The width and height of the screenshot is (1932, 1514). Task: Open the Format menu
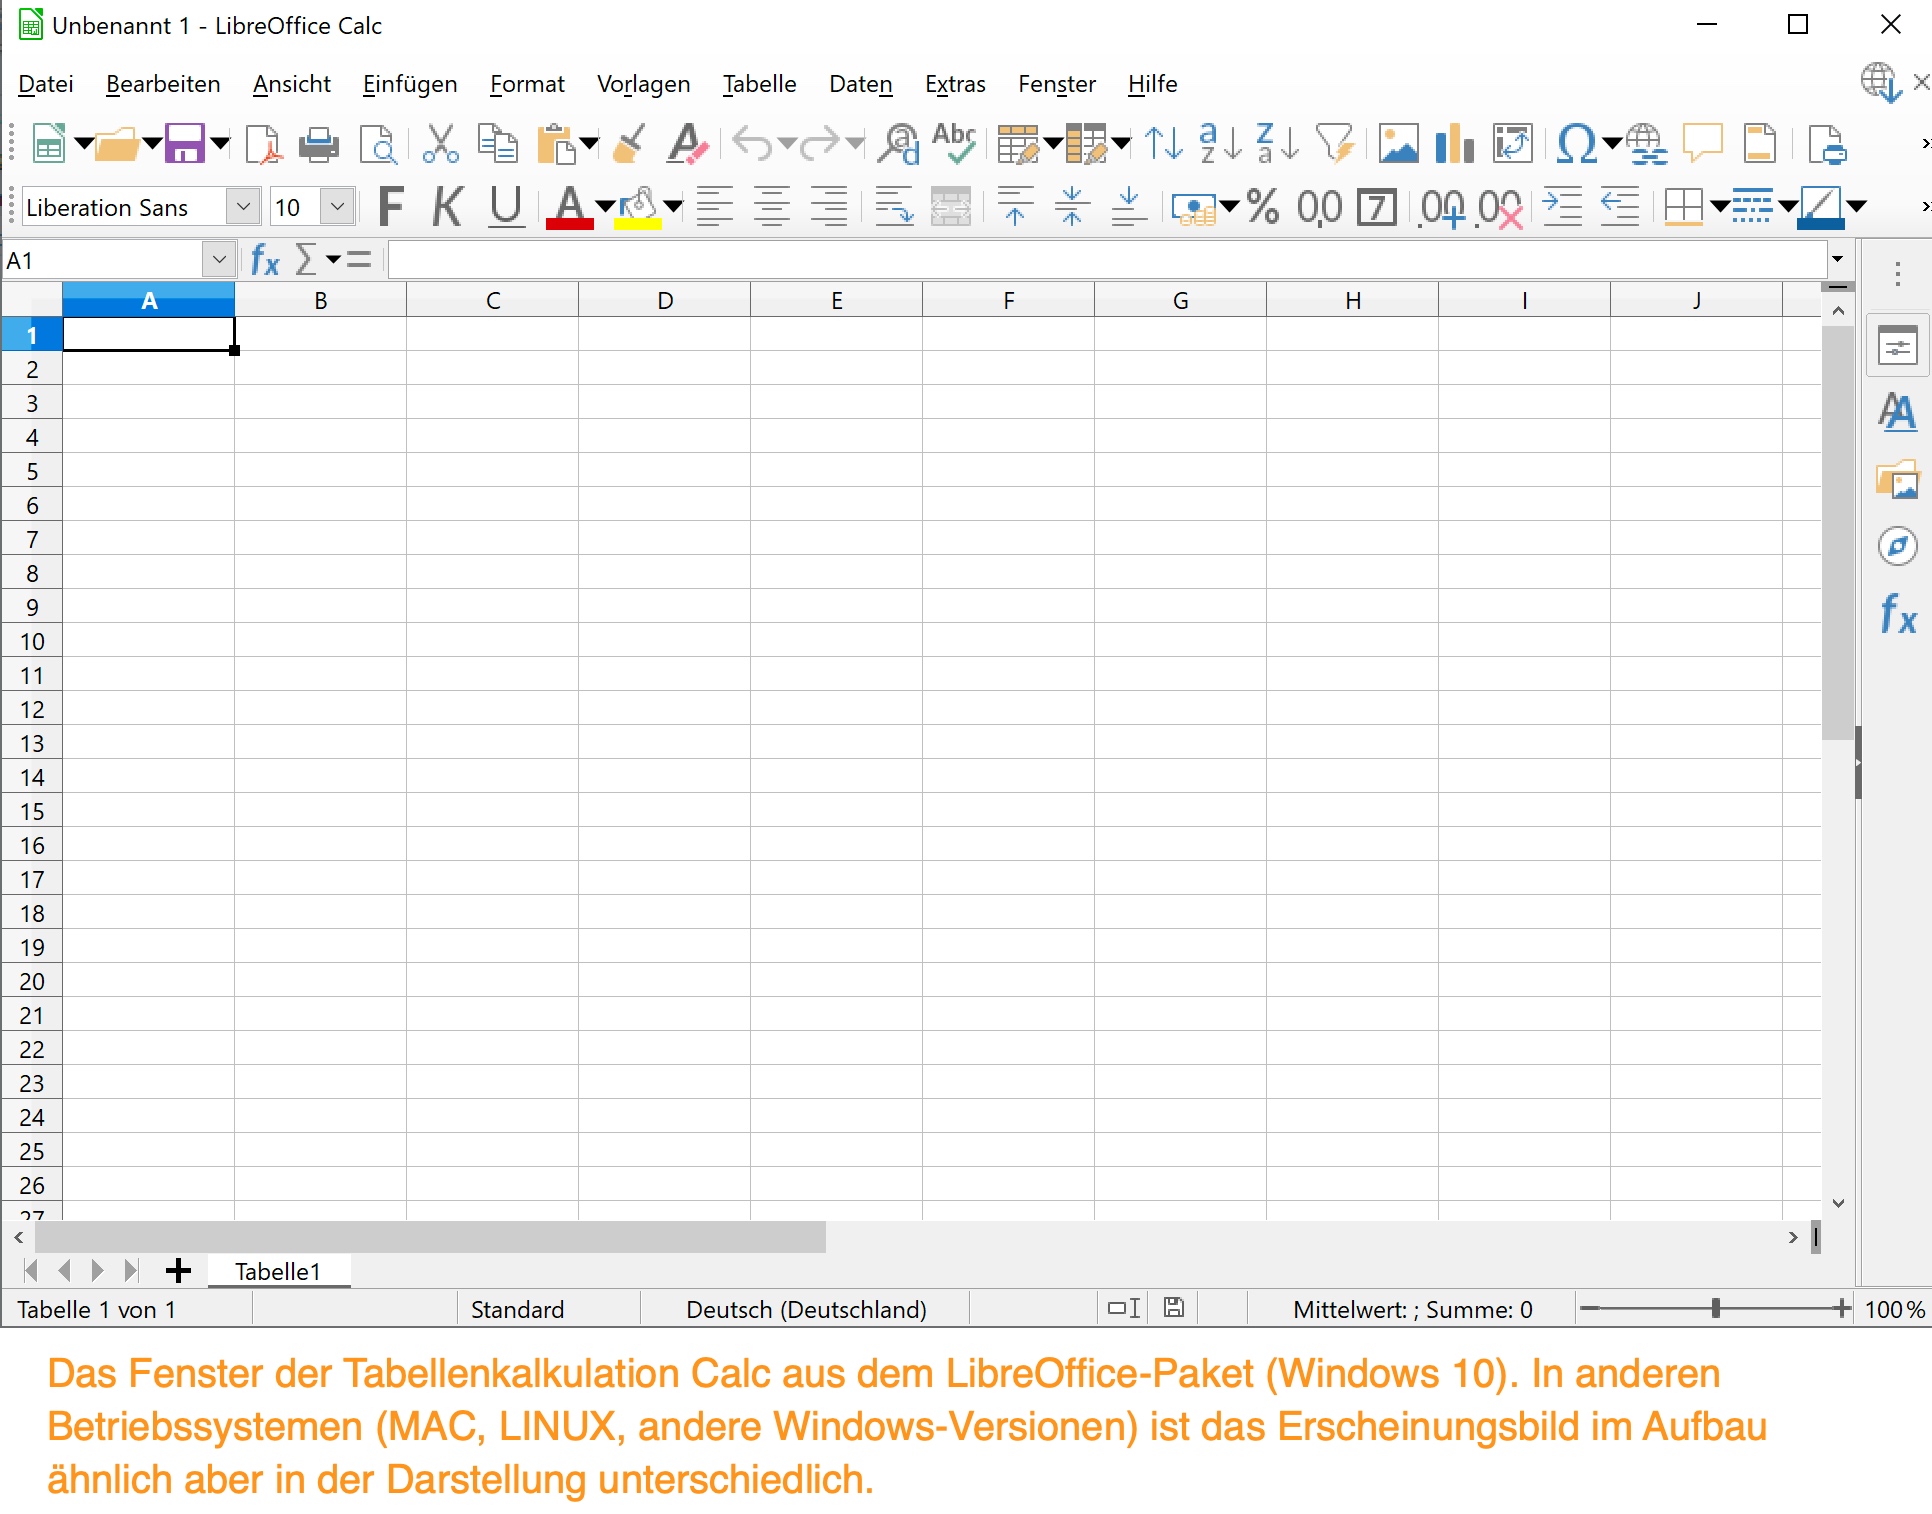click(x=527, y=84)
